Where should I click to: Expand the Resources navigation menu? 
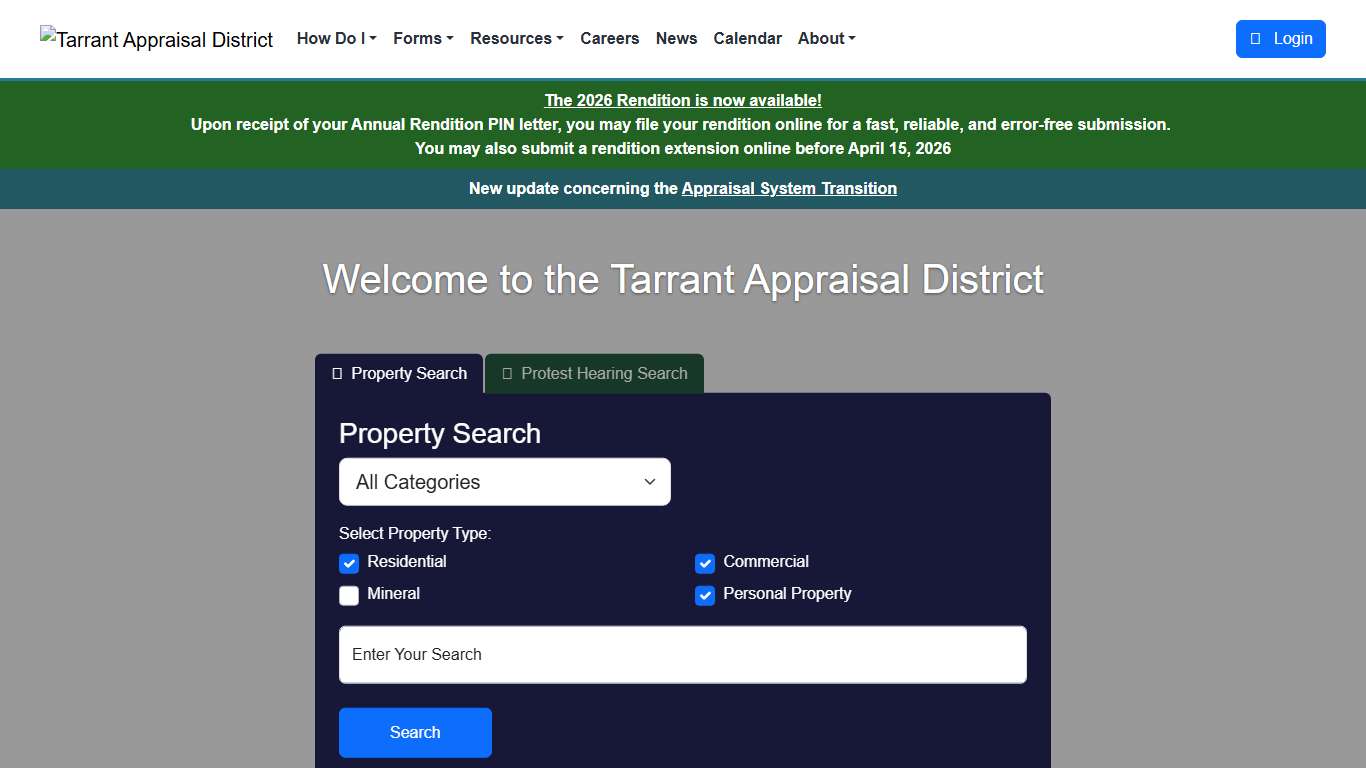(x=516, y=38)
